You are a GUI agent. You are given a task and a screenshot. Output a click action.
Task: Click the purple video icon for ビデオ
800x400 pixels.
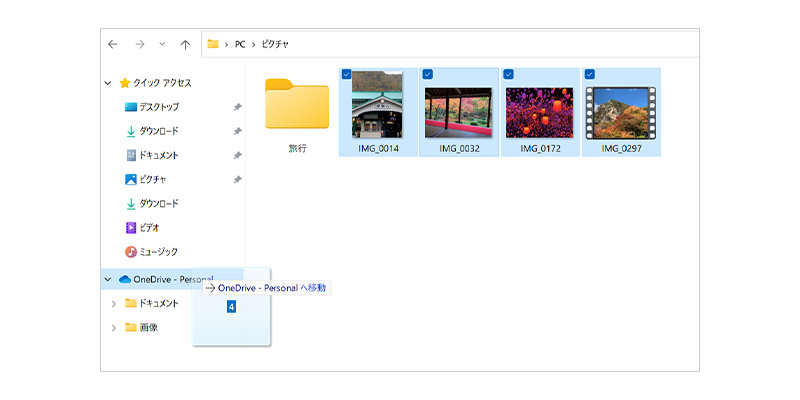pos(131,228)
